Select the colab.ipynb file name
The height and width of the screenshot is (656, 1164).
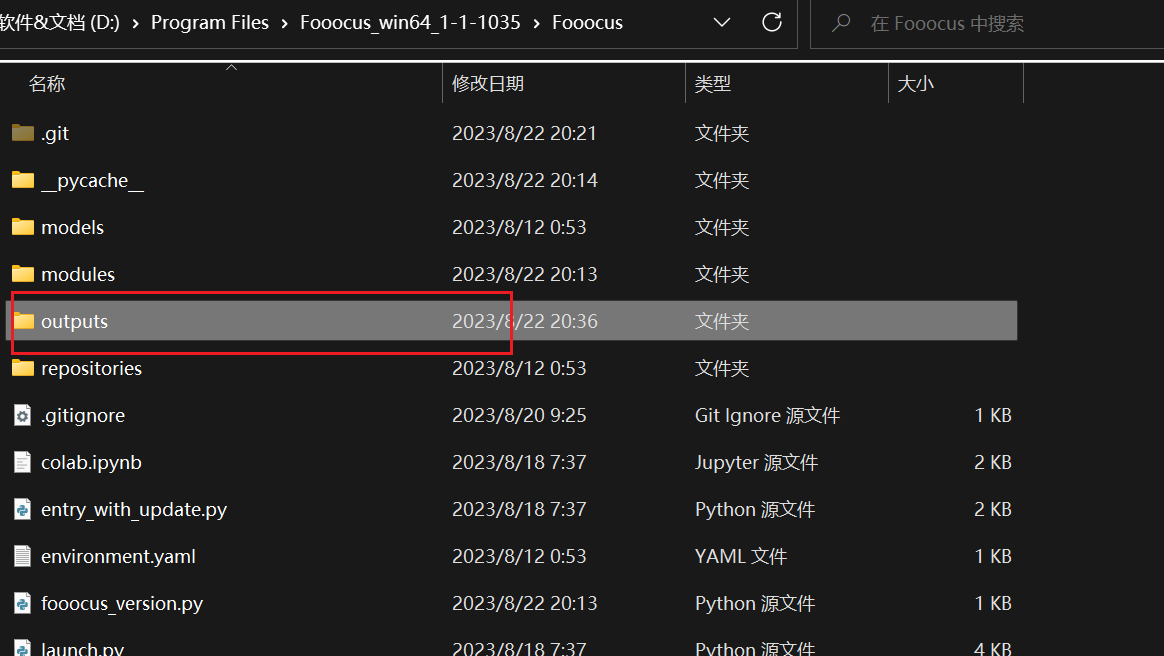[x=91, y=462]
